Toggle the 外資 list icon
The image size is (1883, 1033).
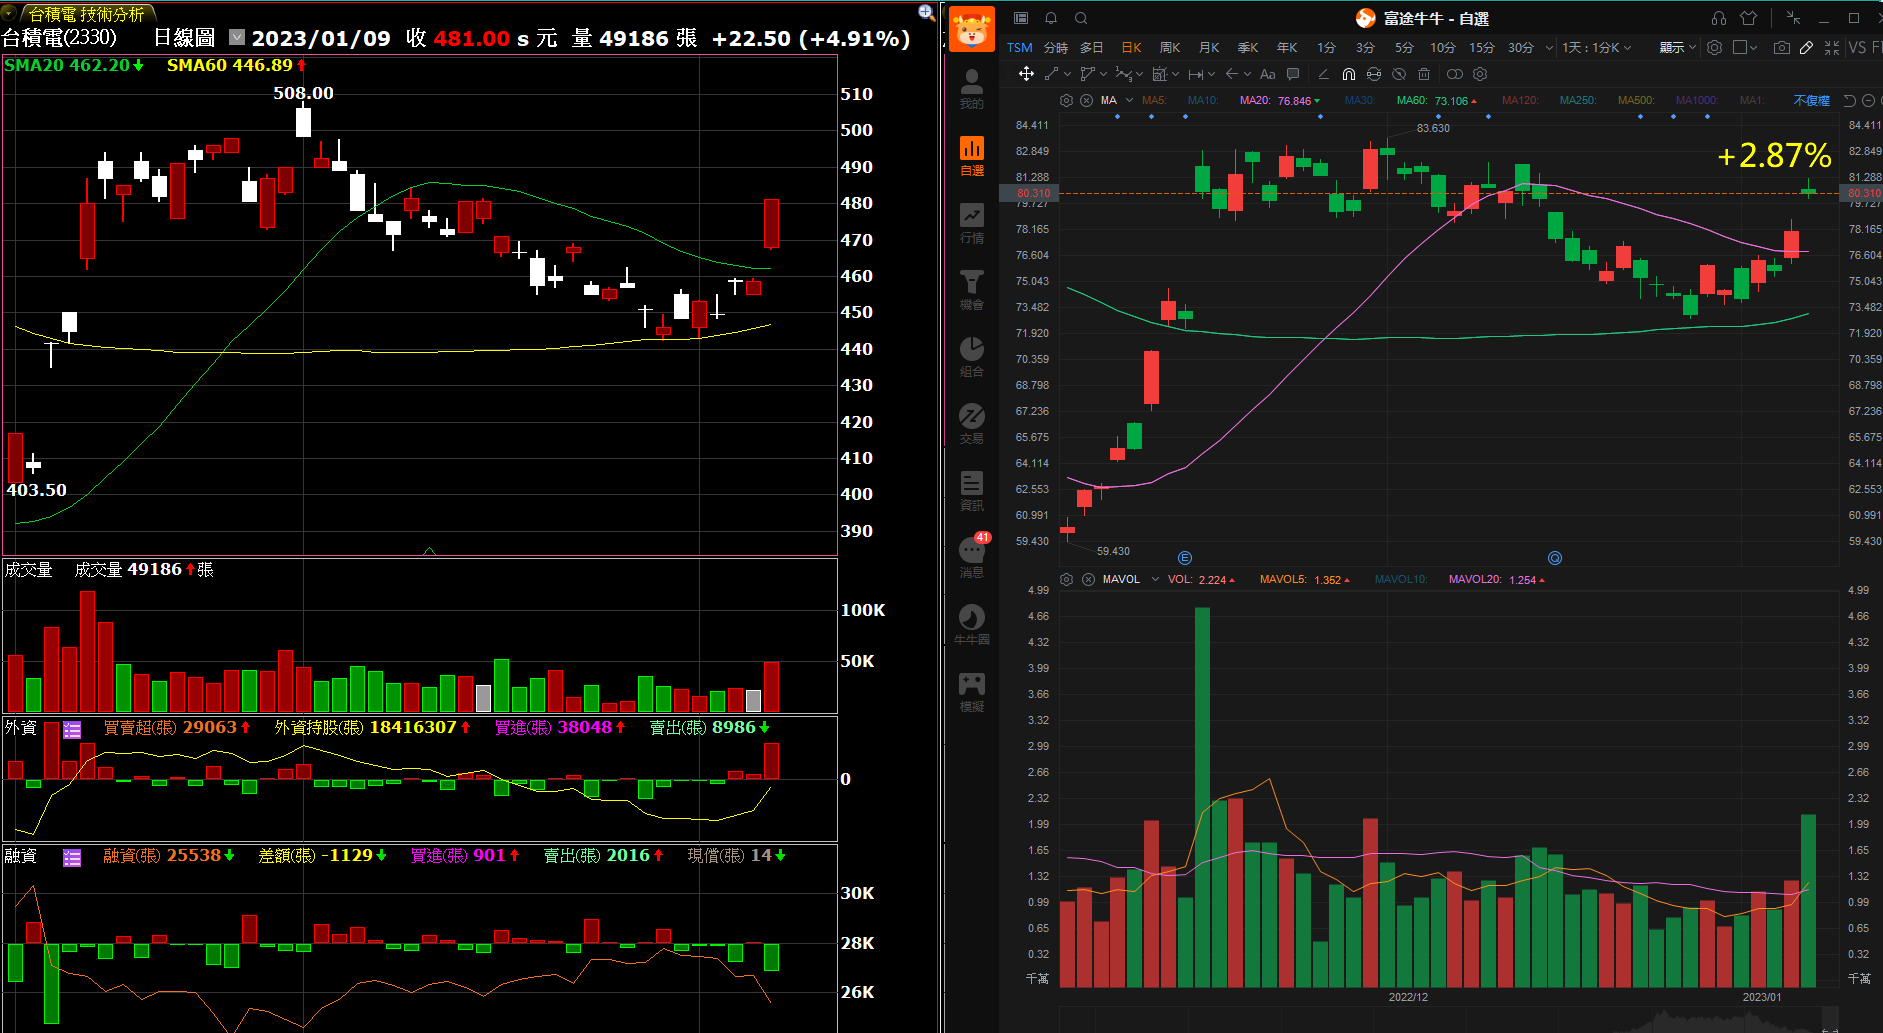click(72, 730)
